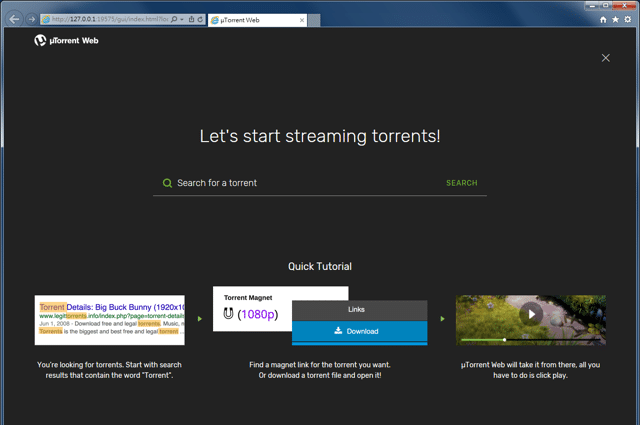Click the first green tutorial arrow
Image resolution: width=640 pixels, height=425 pixels.
click(x=200, y=318)
